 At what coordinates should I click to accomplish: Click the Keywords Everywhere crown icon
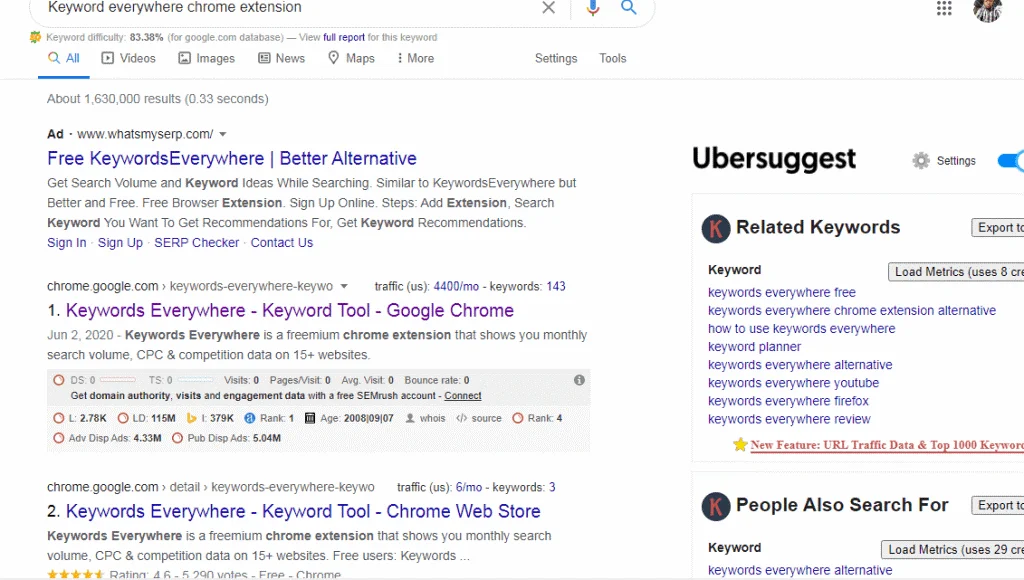(34, 36)
